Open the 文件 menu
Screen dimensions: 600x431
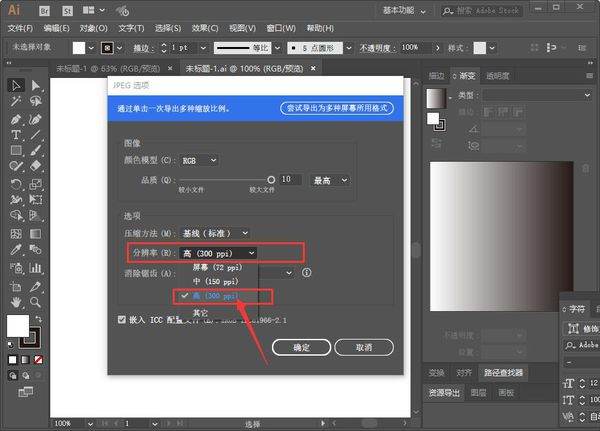coord(19,28)
